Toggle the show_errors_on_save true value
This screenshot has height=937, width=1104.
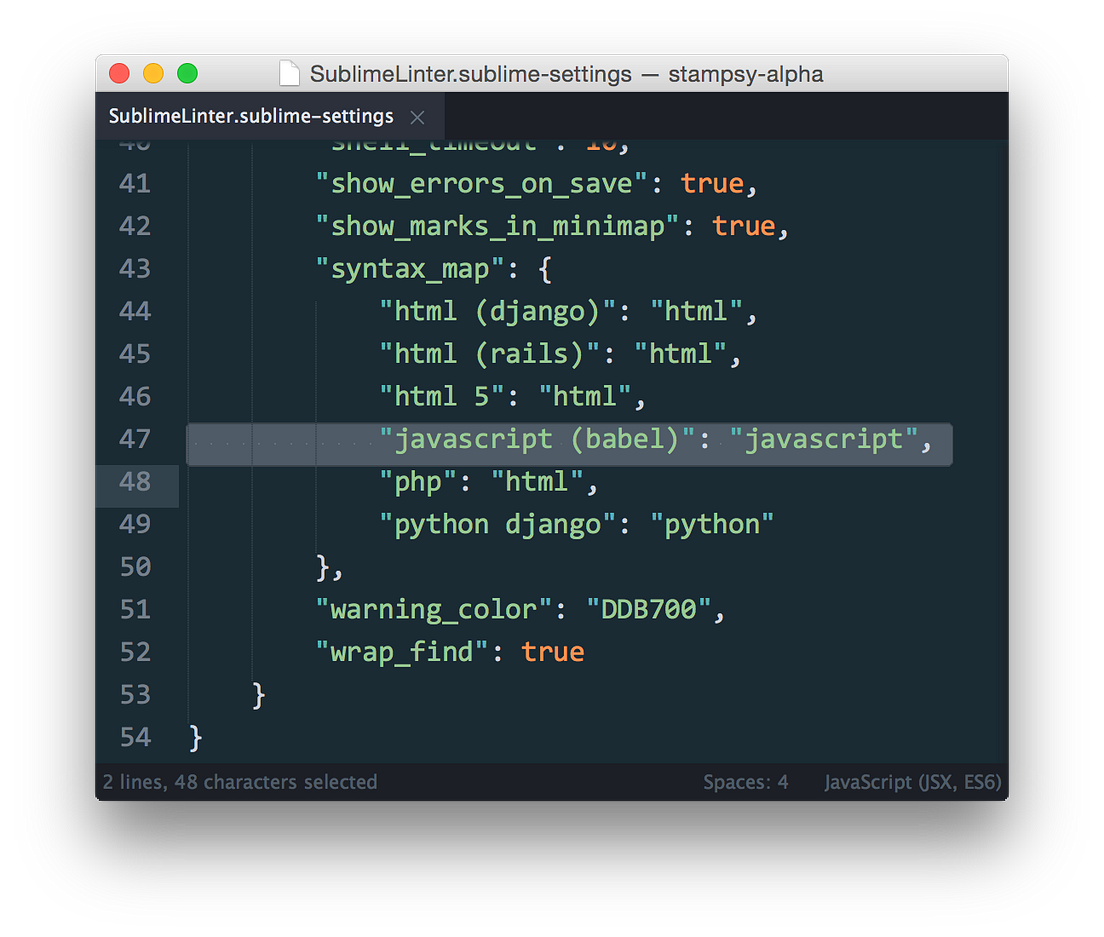712,183
